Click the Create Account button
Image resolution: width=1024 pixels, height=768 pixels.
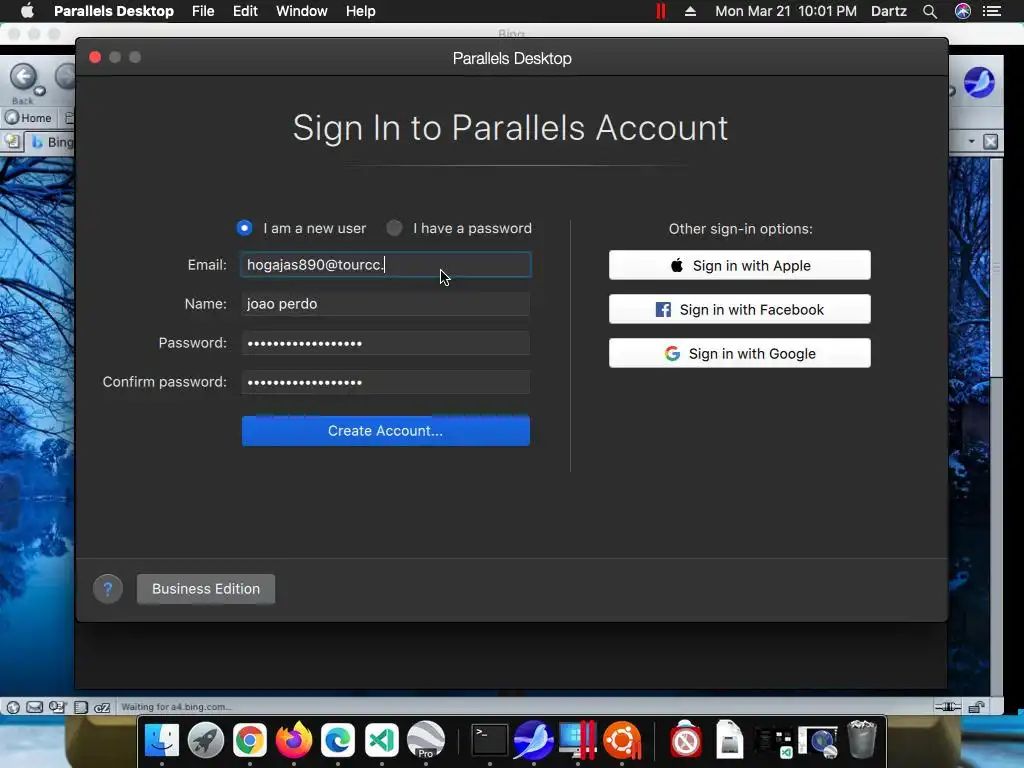tap(385, 431)
